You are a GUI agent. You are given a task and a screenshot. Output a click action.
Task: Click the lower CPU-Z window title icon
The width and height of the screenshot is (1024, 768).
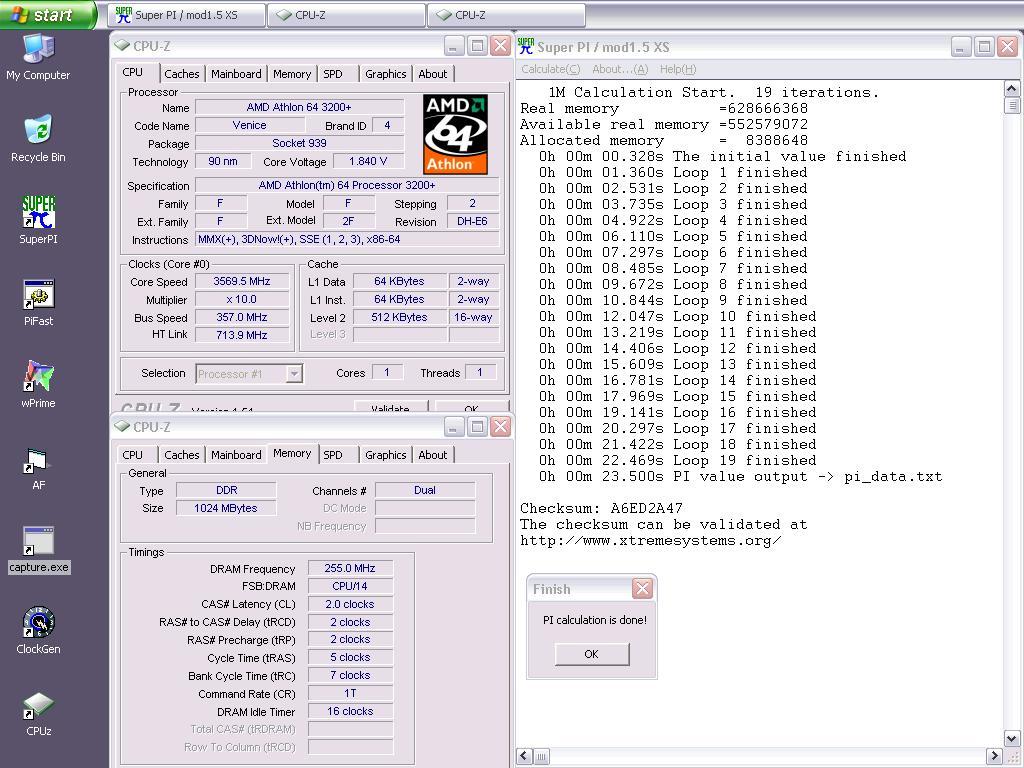point(122,426)
